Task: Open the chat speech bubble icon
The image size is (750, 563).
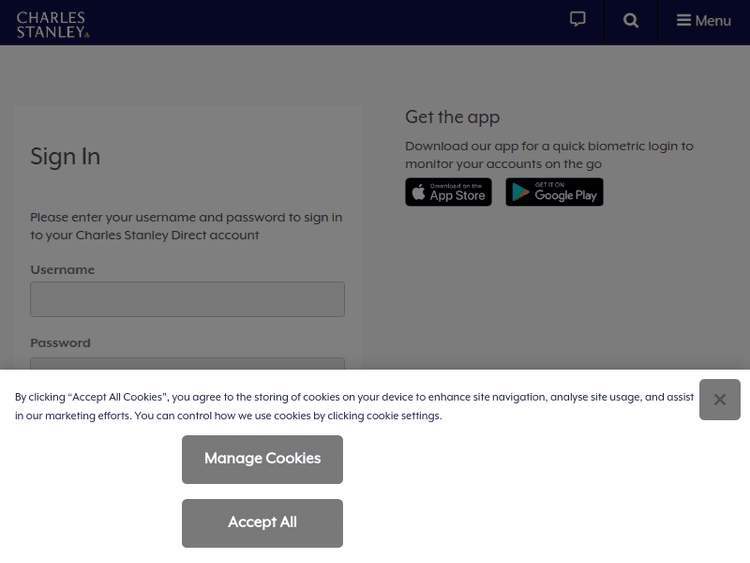Action: [x=577, y=20]
